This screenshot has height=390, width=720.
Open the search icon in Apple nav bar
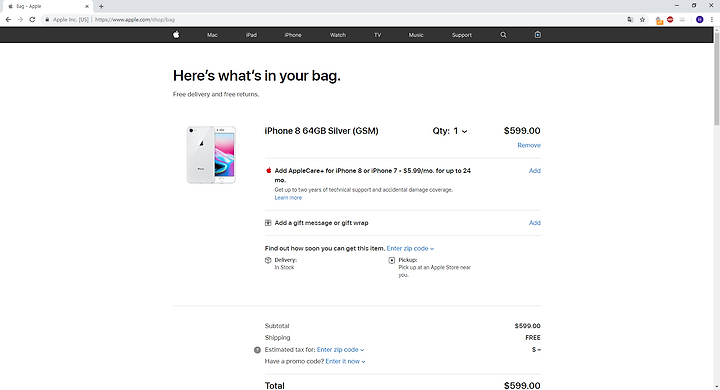[x=503, y=35]
